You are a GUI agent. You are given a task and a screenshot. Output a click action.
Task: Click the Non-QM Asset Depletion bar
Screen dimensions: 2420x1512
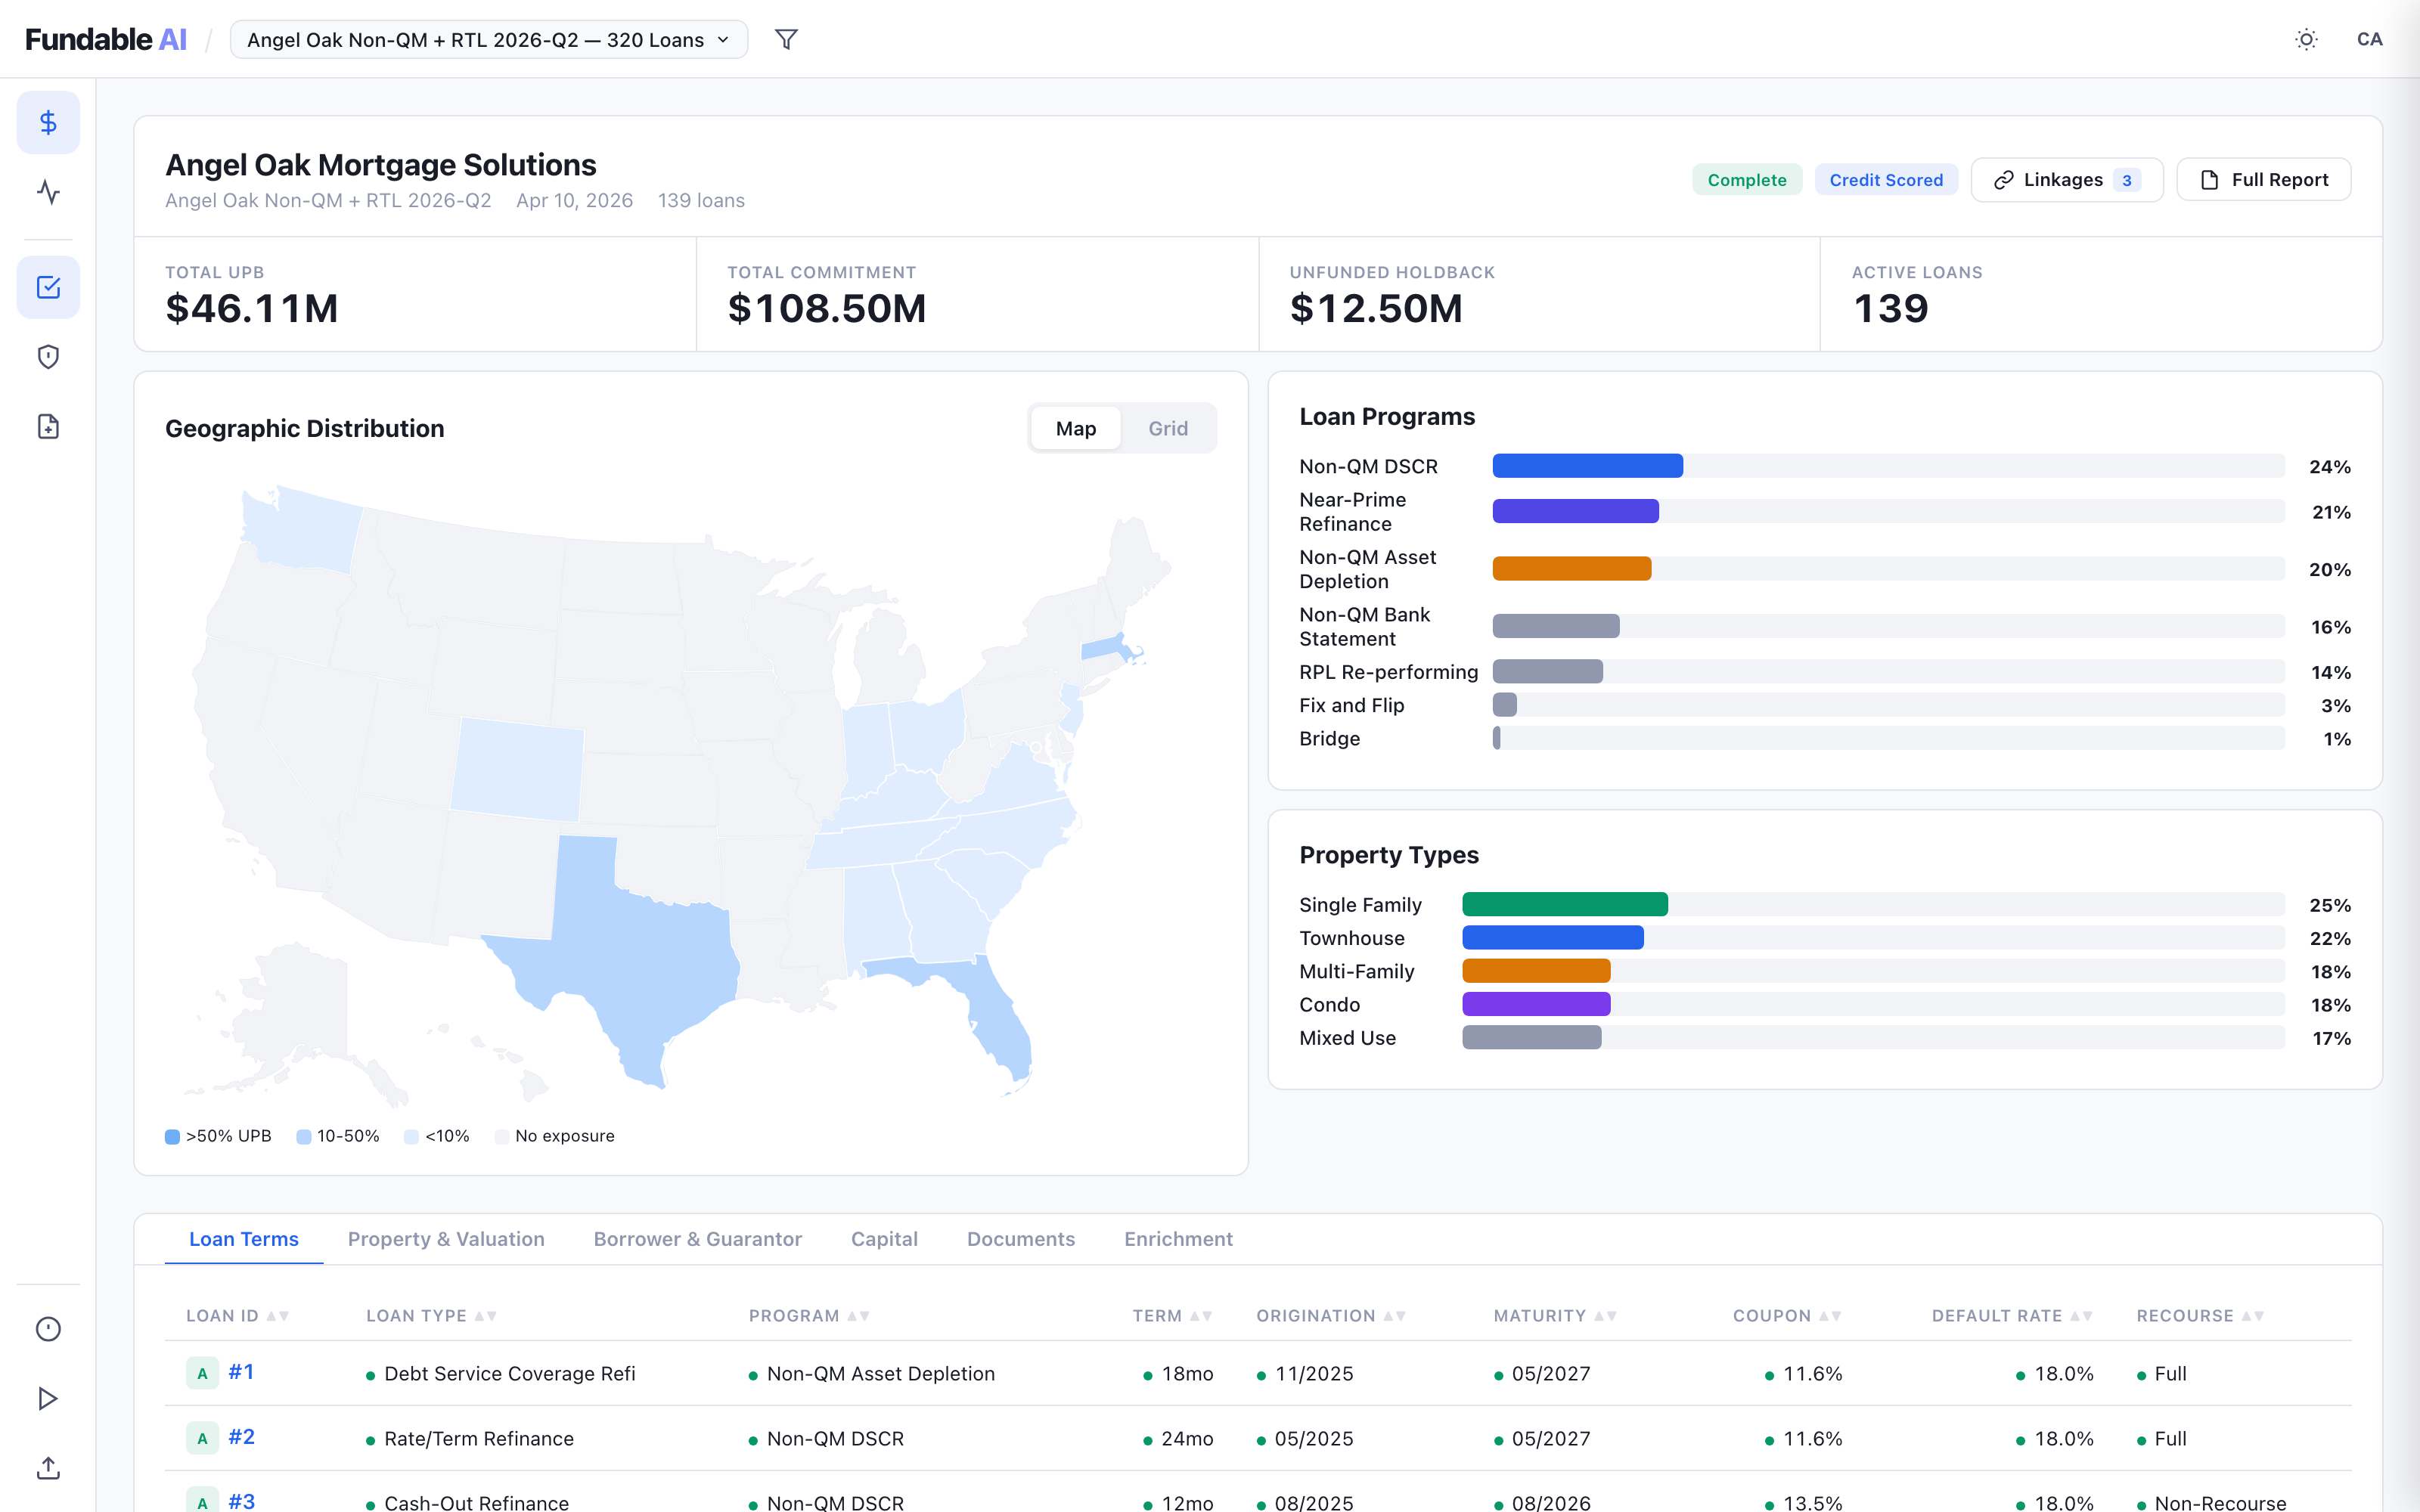pyautogui.click(x=1571, y=569)
